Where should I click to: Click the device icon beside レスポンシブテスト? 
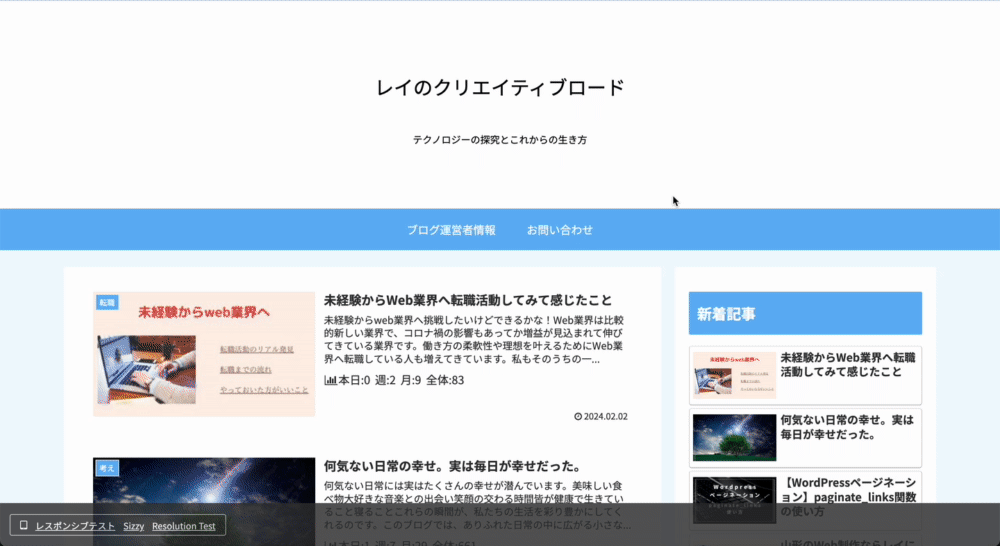pos(24,525)
